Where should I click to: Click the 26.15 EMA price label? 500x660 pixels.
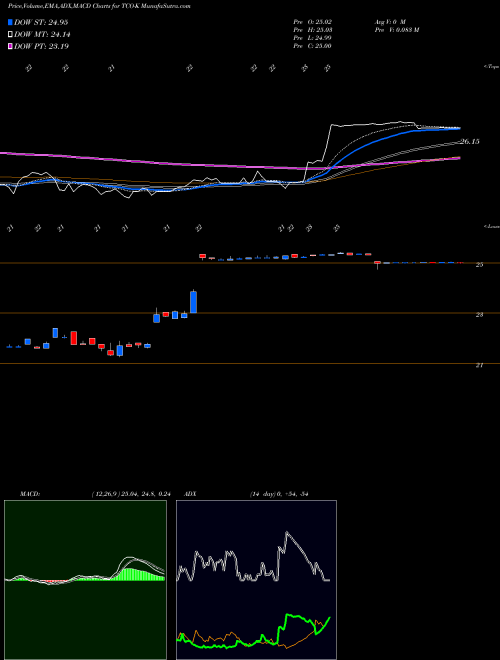coord(470,142)
